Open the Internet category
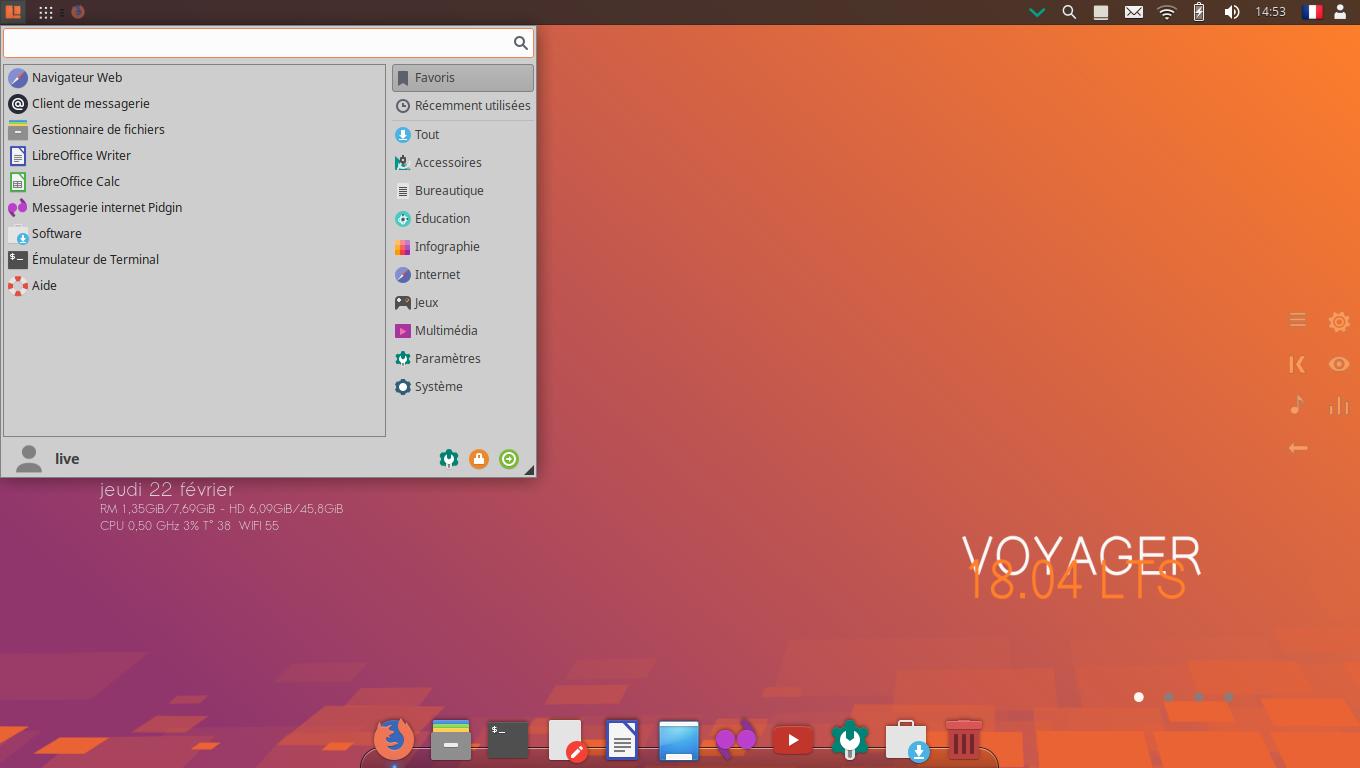 coord(463,274)
